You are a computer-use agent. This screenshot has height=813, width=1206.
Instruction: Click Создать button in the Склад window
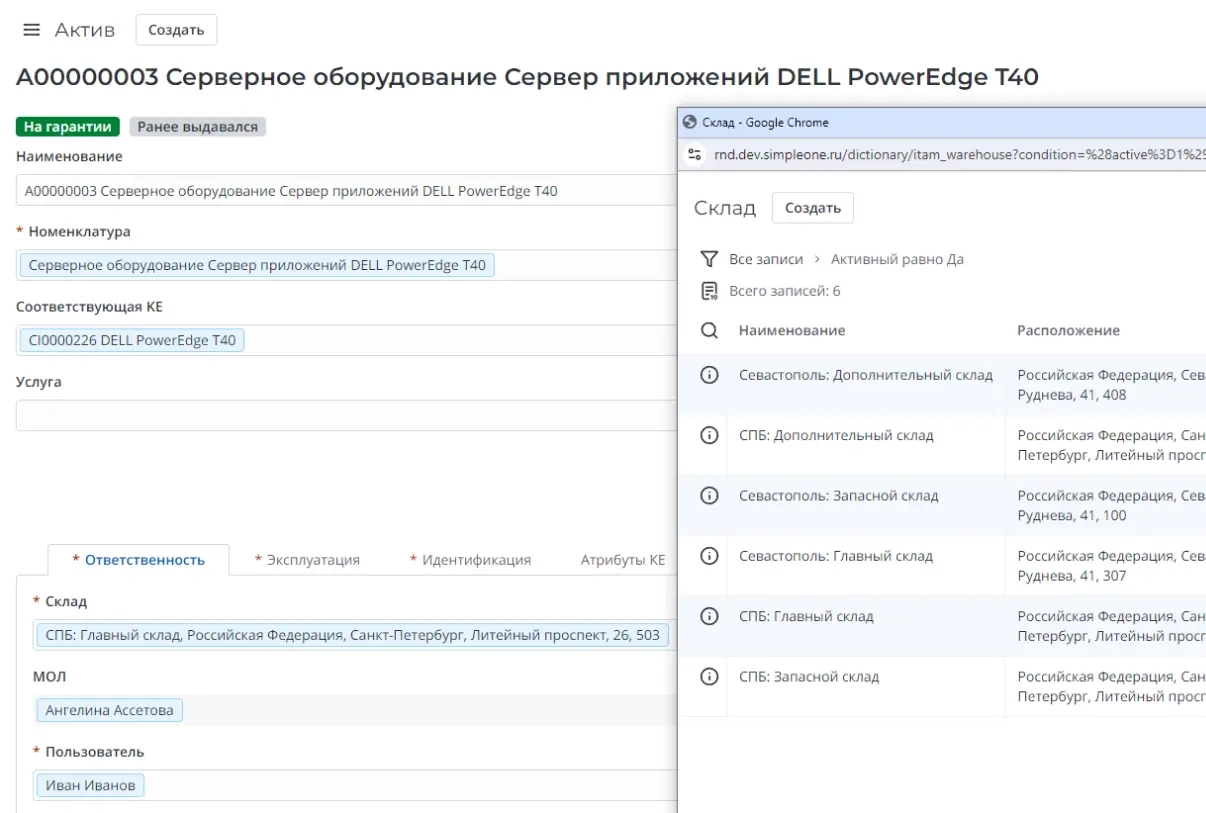click(x=813, y=208)
